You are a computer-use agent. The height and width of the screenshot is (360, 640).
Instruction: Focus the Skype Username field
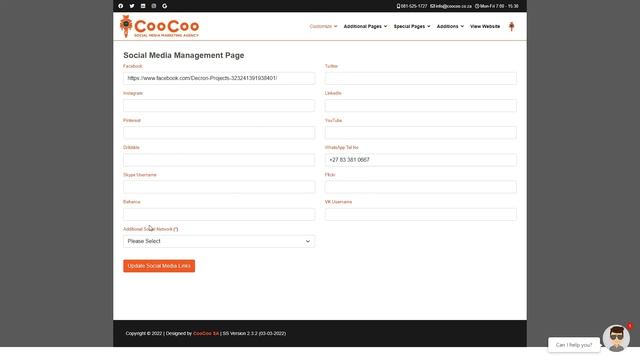[219, 187]
